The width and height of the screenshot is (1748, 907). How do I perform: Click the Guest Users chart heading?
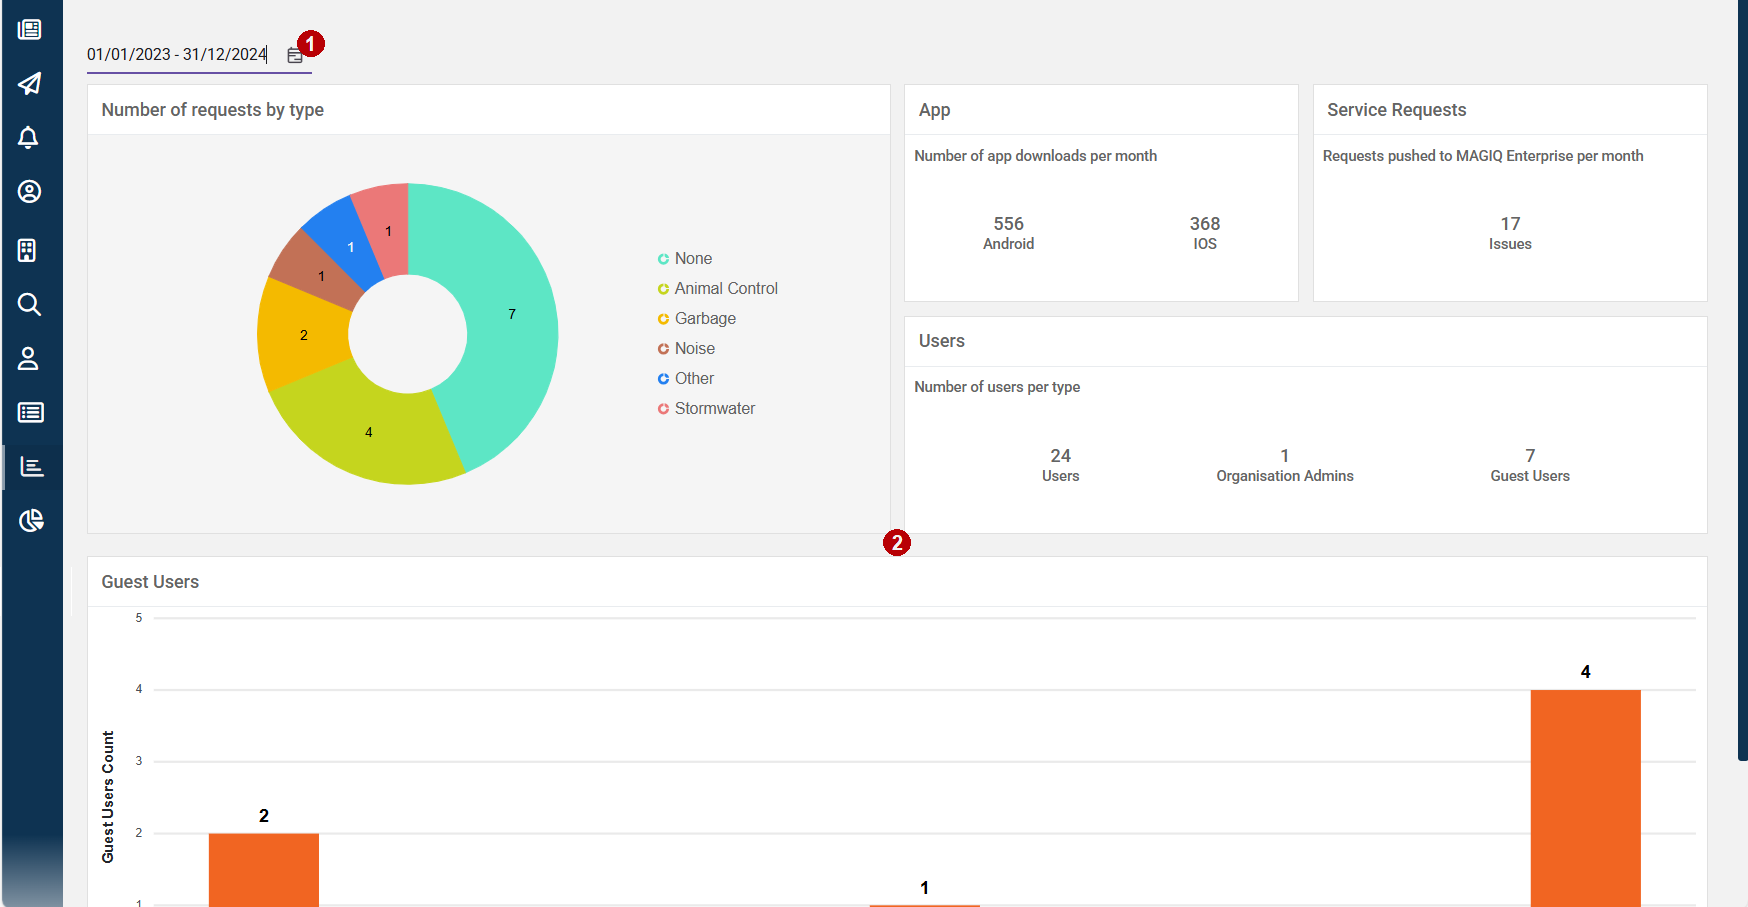[x=150, y=582]
